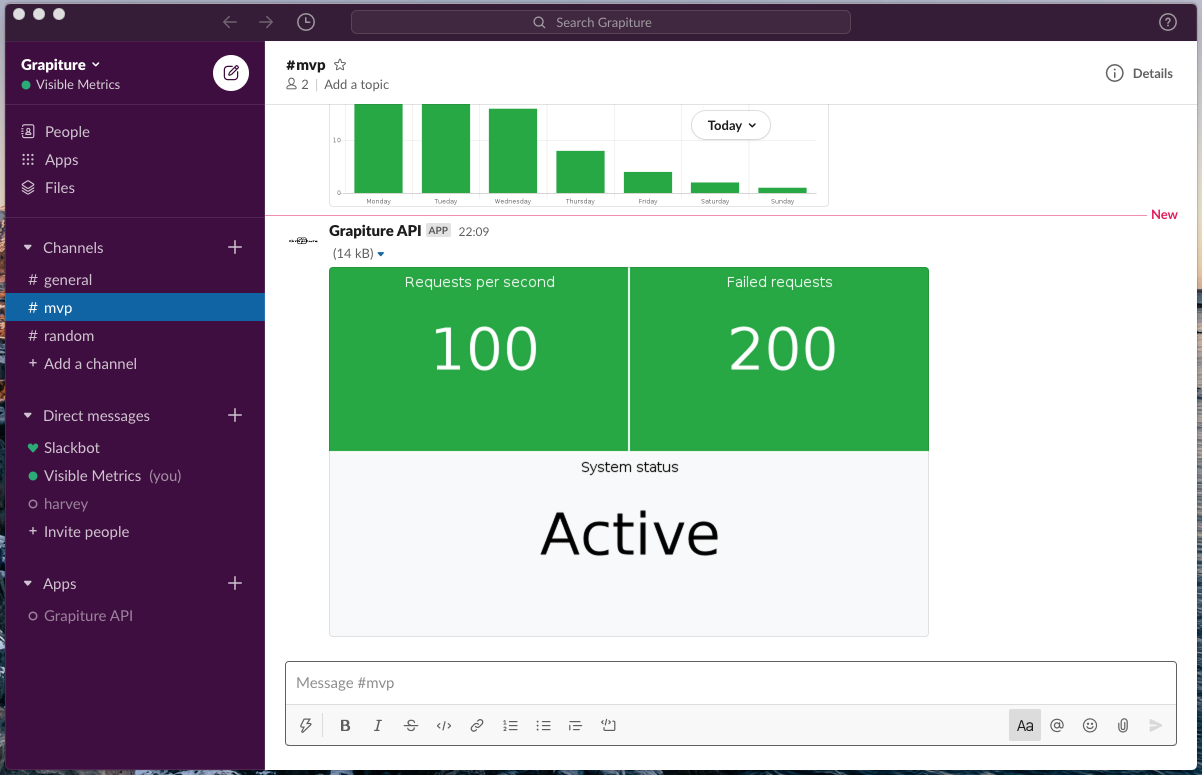Toggle blockquote formatting

click(575, 726)
